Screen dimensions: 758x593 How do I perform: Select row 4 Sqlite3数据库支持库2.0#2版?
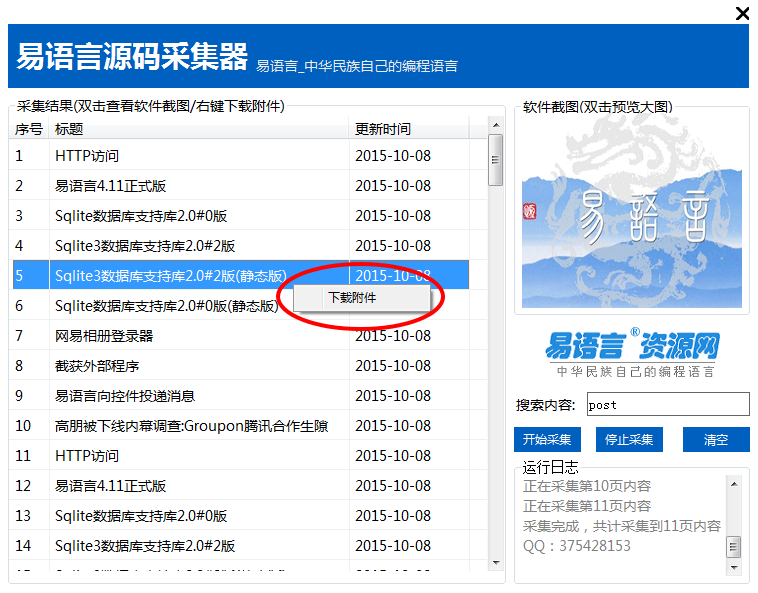pyautogui.click(x=240, y=246)
